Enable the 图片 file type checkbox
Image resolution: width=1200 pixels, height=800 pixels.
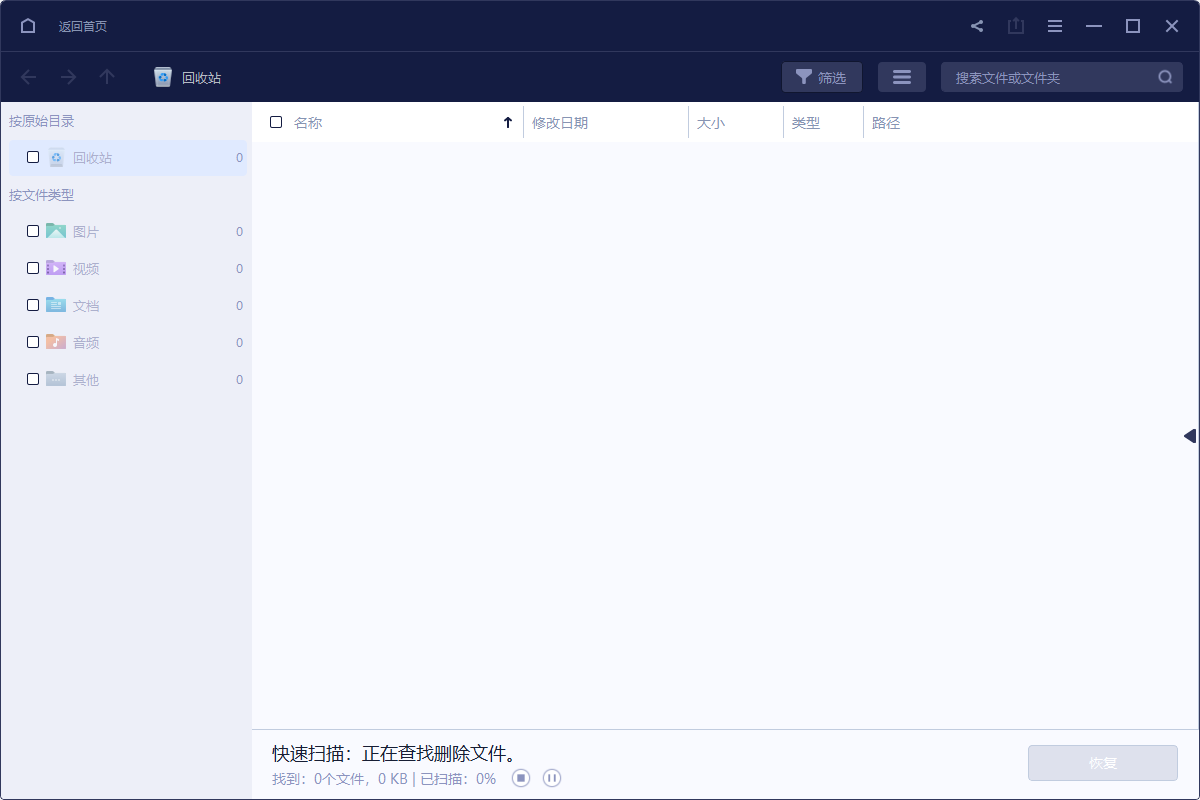32,230
